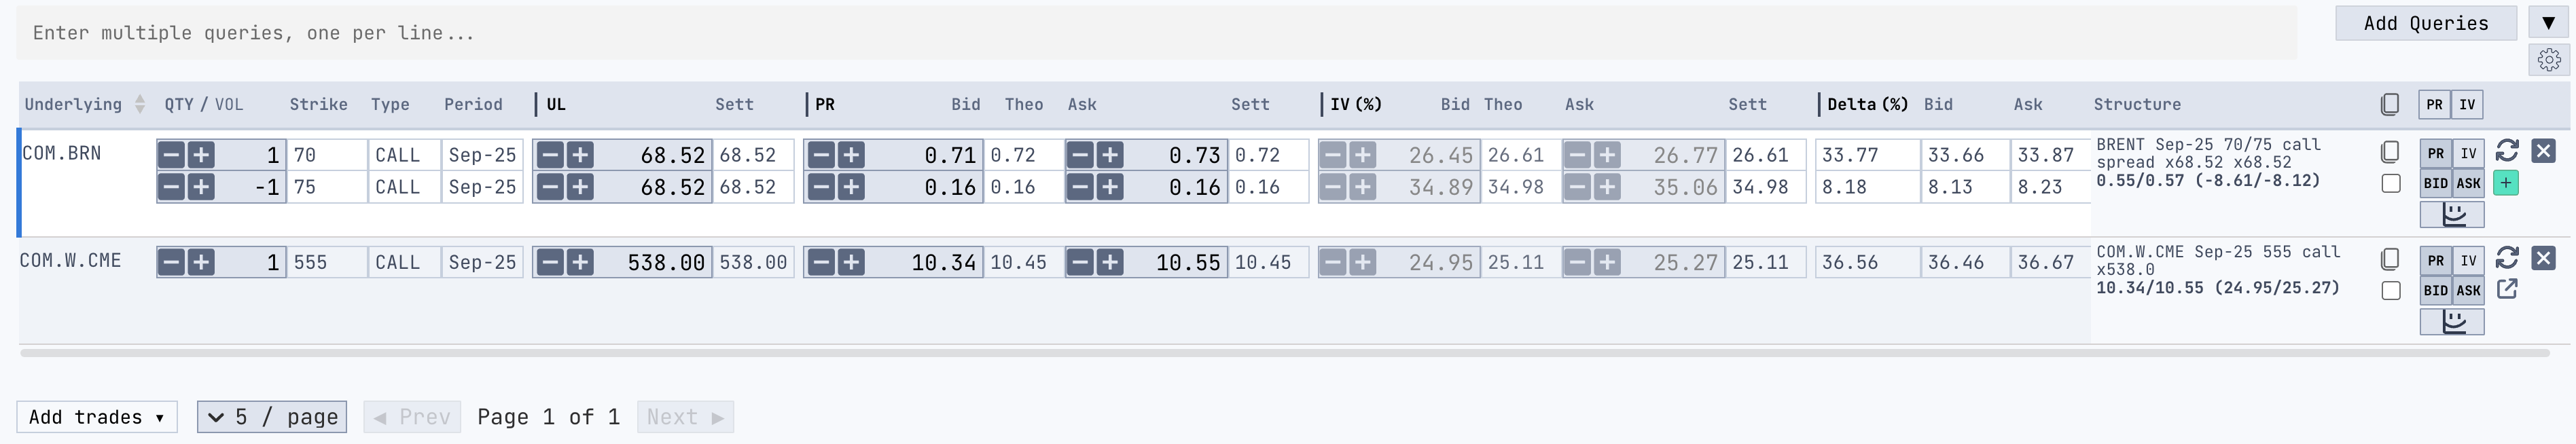This screenshot has width=2576, height=444.
Task: Toggle IV mode for COM.W.CME row
Action: [x=2469, y=261]
